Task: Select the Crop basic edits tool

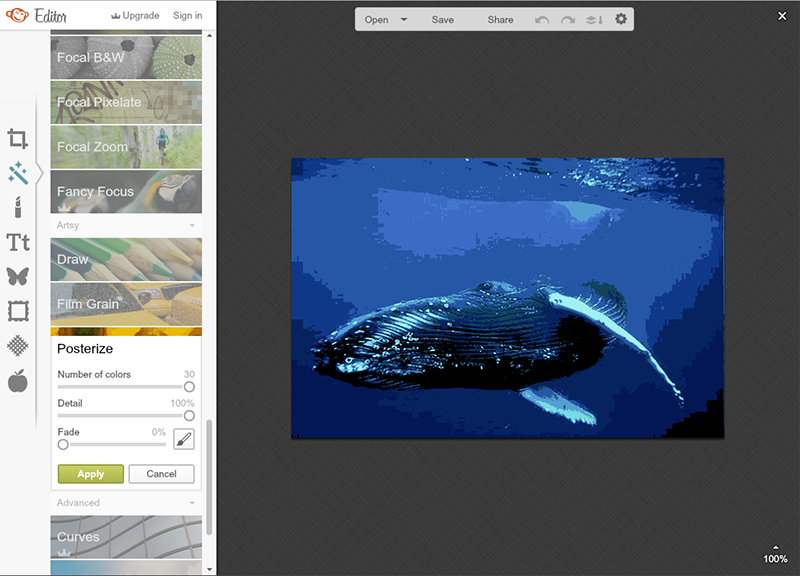Action: 18,139
